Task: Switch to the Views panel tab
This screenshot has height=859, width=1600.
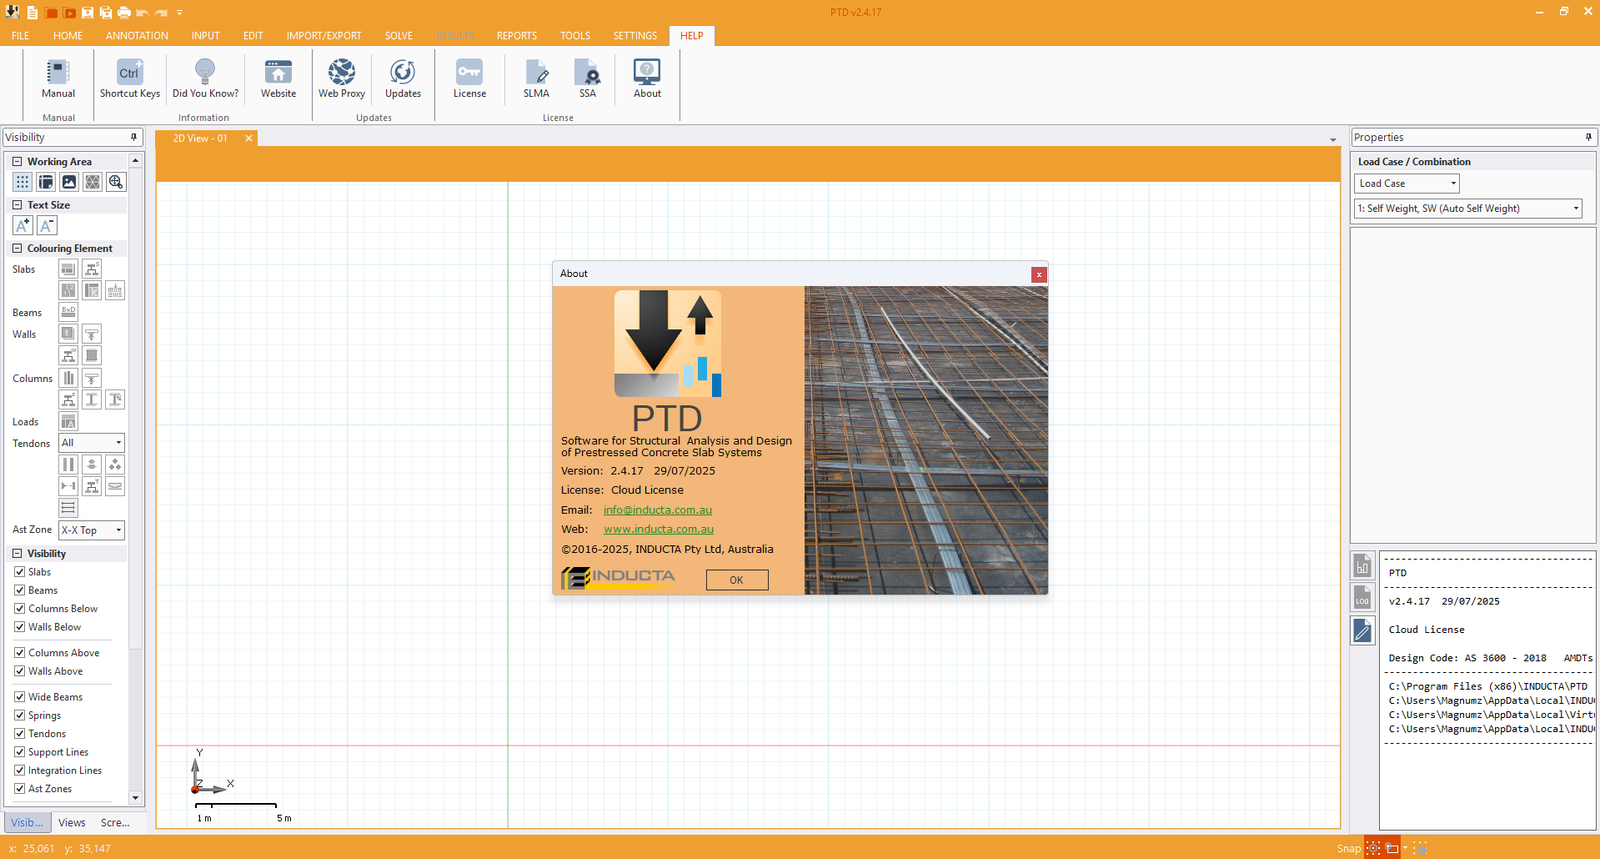Action: [72, 822]
